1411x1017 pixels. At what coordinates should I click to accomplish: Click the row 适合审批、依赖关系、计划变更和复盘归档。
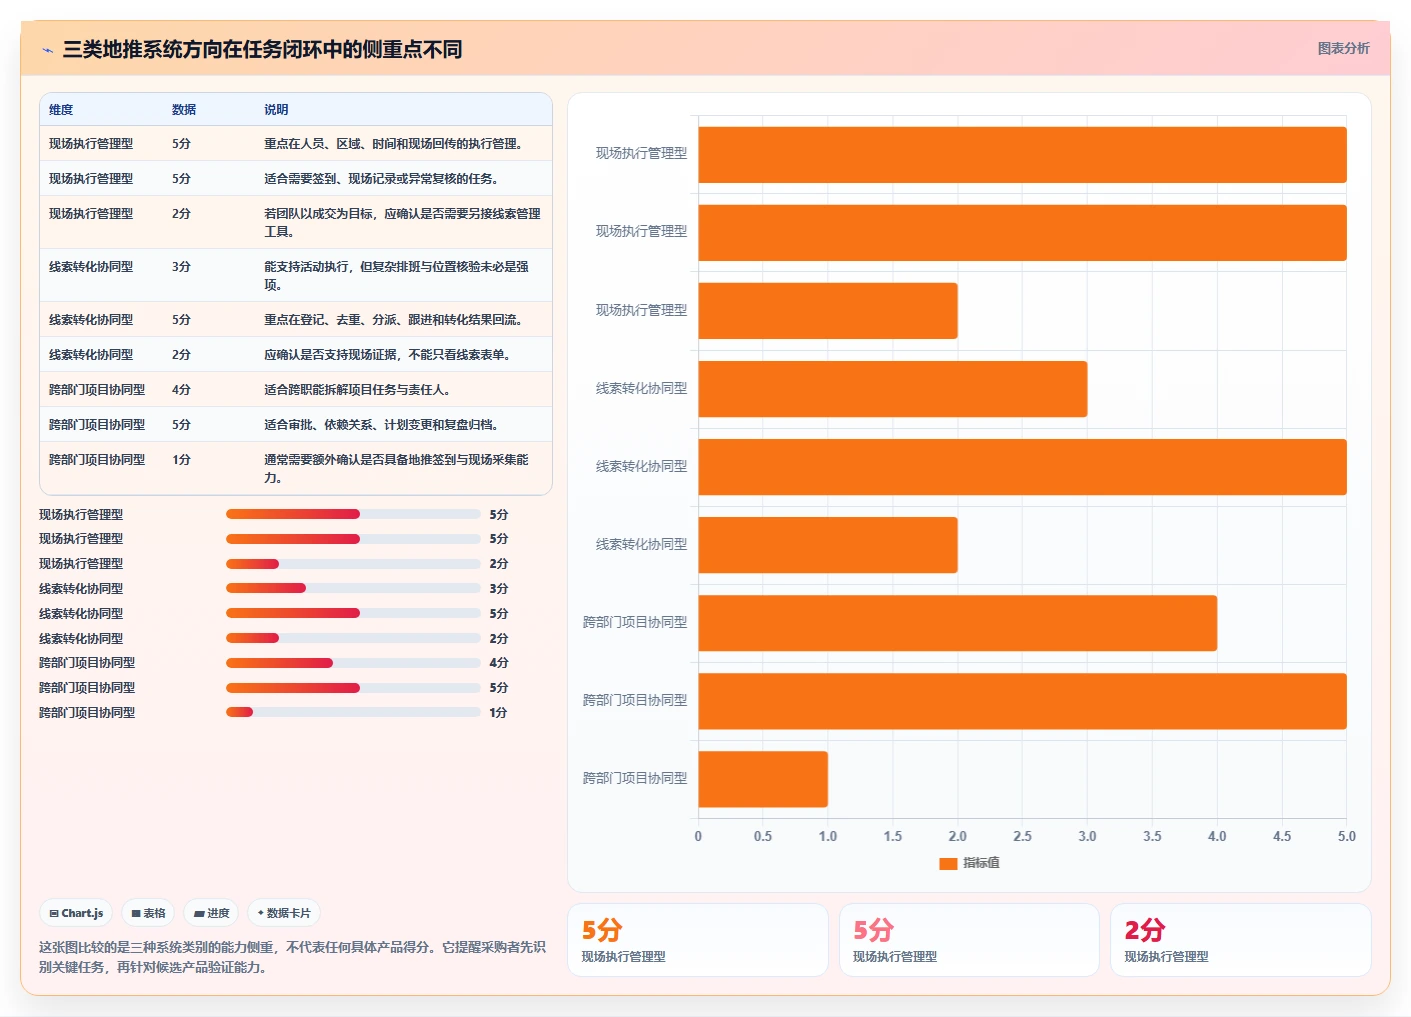(x=296, y=424)
